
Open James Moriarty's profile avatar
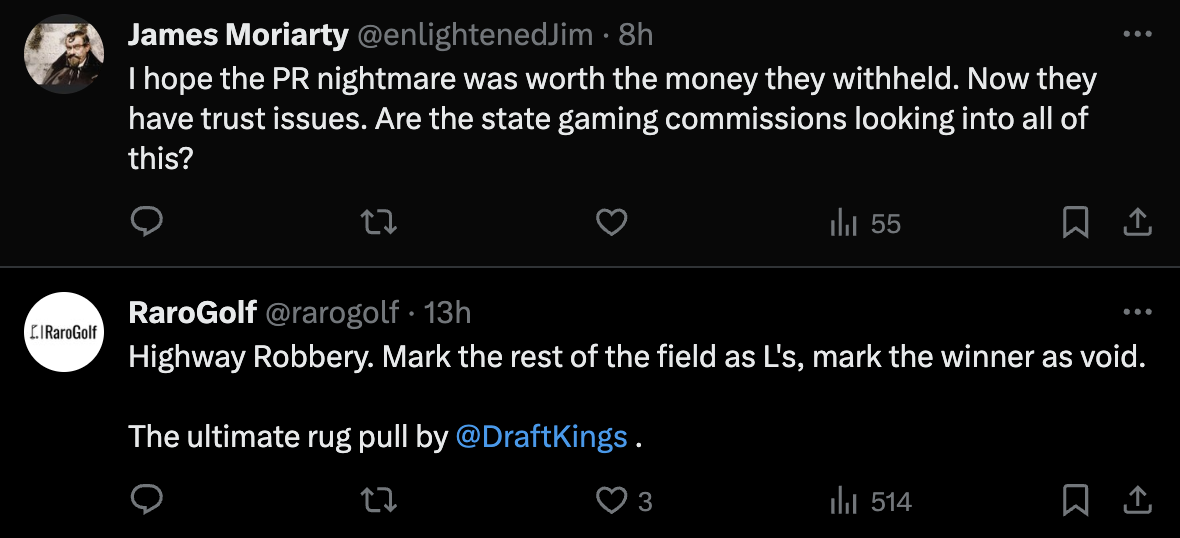point(64,54)
